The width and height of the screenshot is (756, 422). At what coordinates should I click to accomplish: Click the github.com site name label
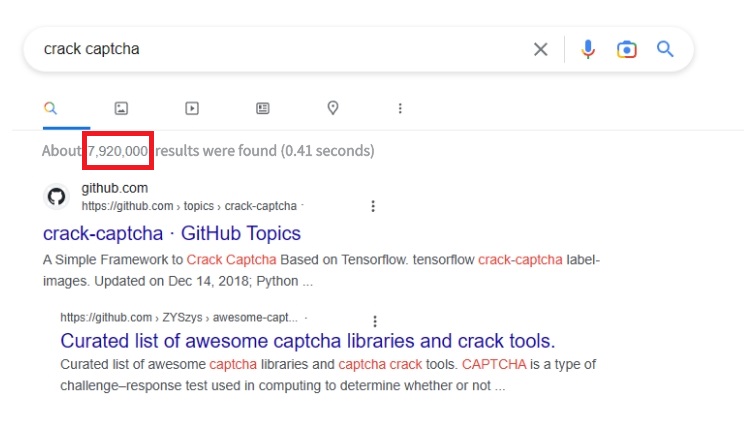coord(115,188)
